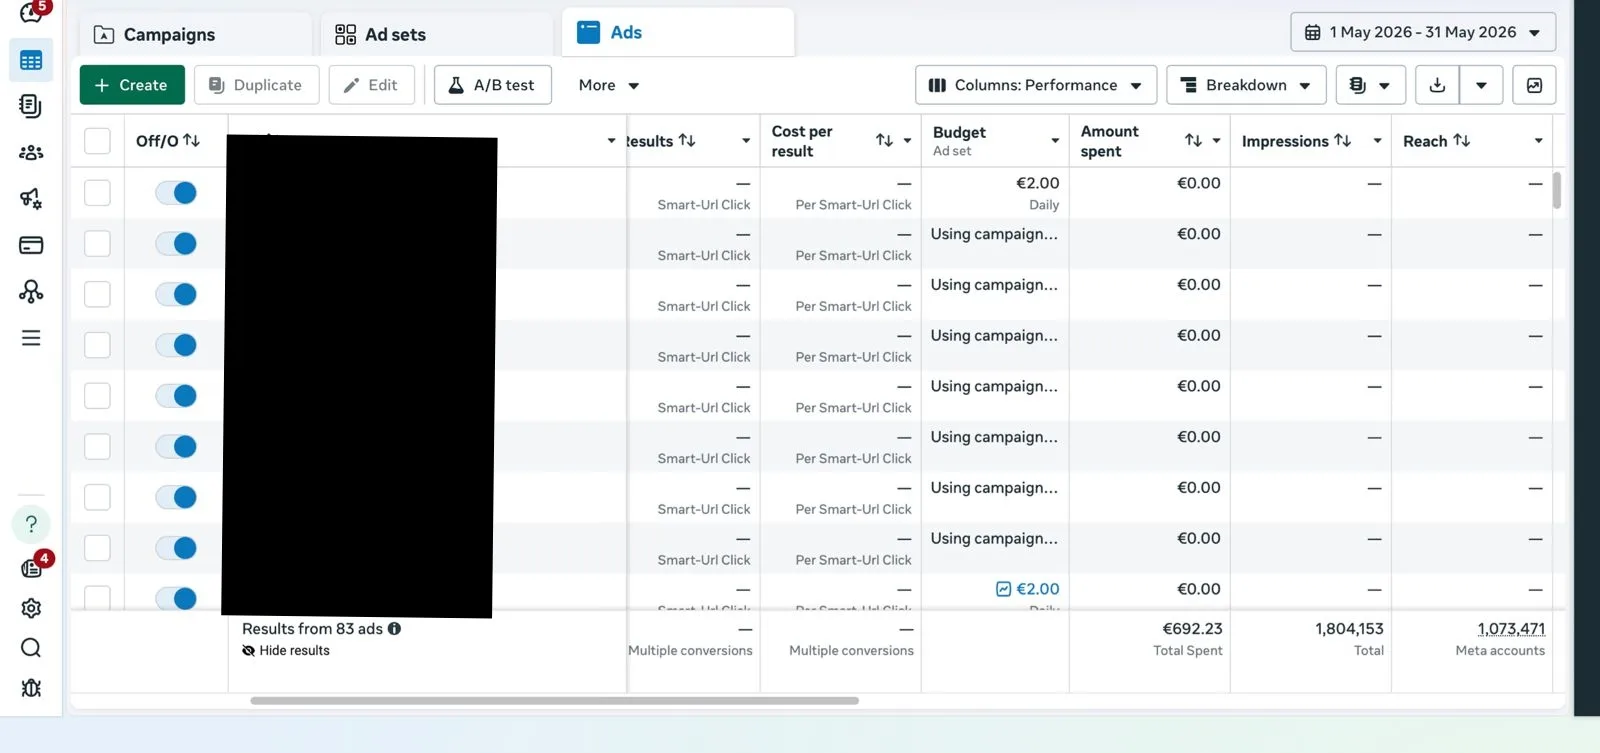Screen dimensions: 1600x753
Task: Click the Edit button
Action: pos(371,85)
